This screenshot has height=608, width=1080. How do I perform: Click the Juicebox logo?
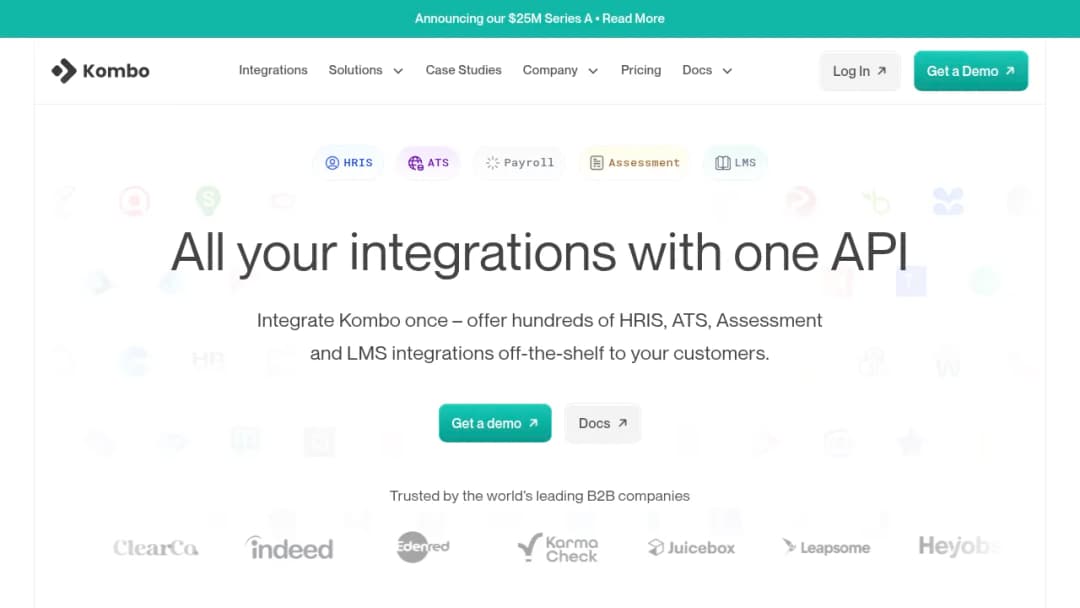(x=692, y=547)
